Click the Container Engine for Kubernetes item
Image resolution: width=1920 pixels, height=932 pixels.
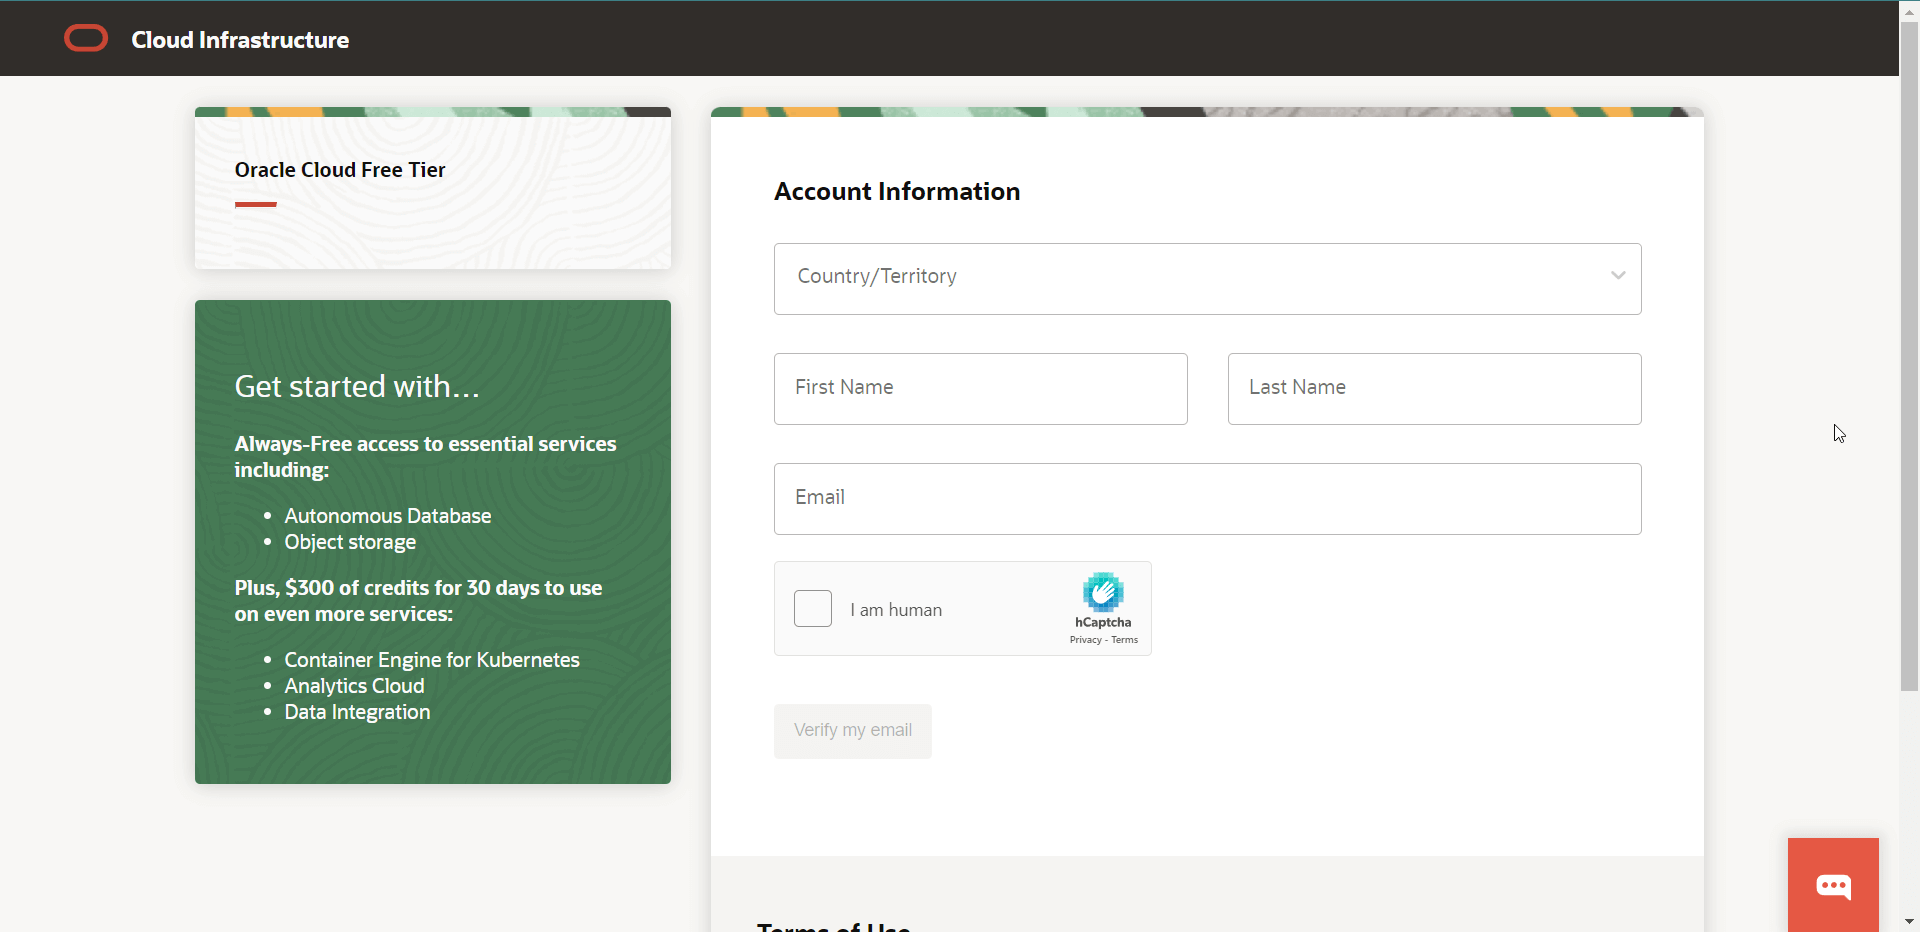tap(432, 660)
